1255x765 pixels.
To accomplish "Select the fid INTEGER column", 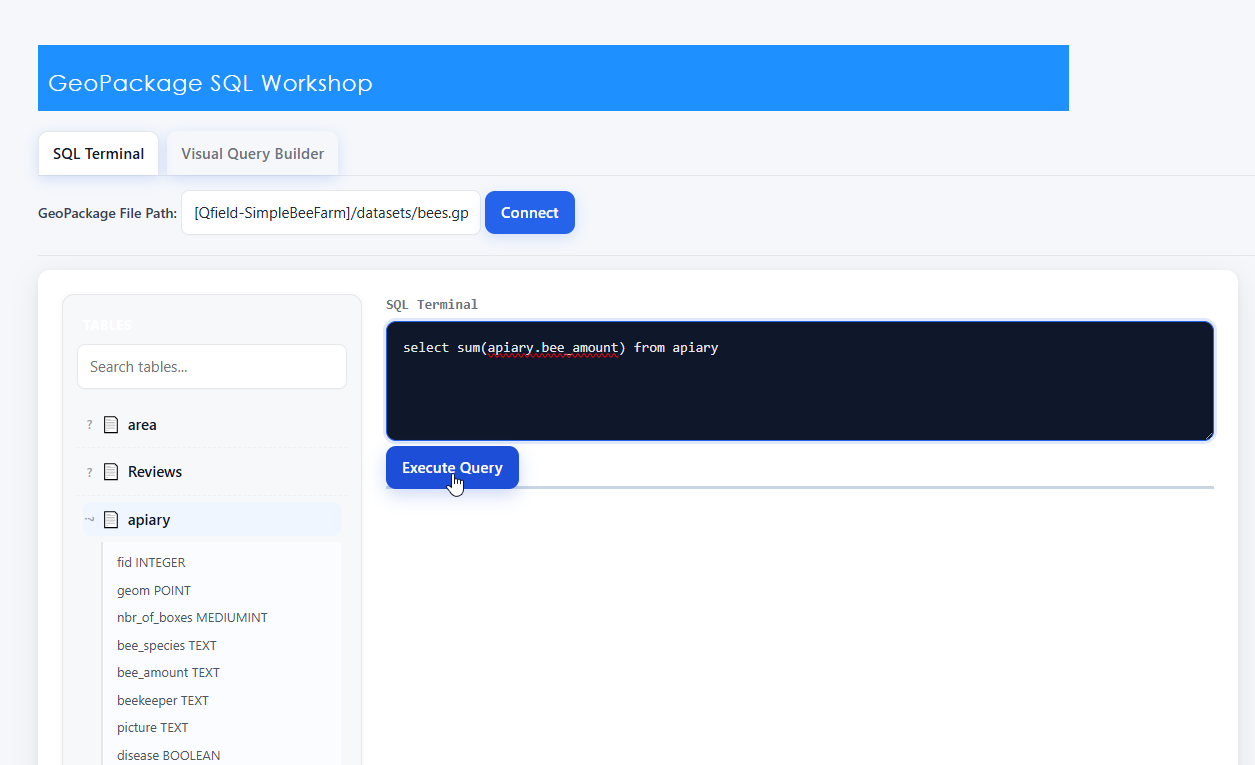I will pyautogui.click(x=151, y=563).
